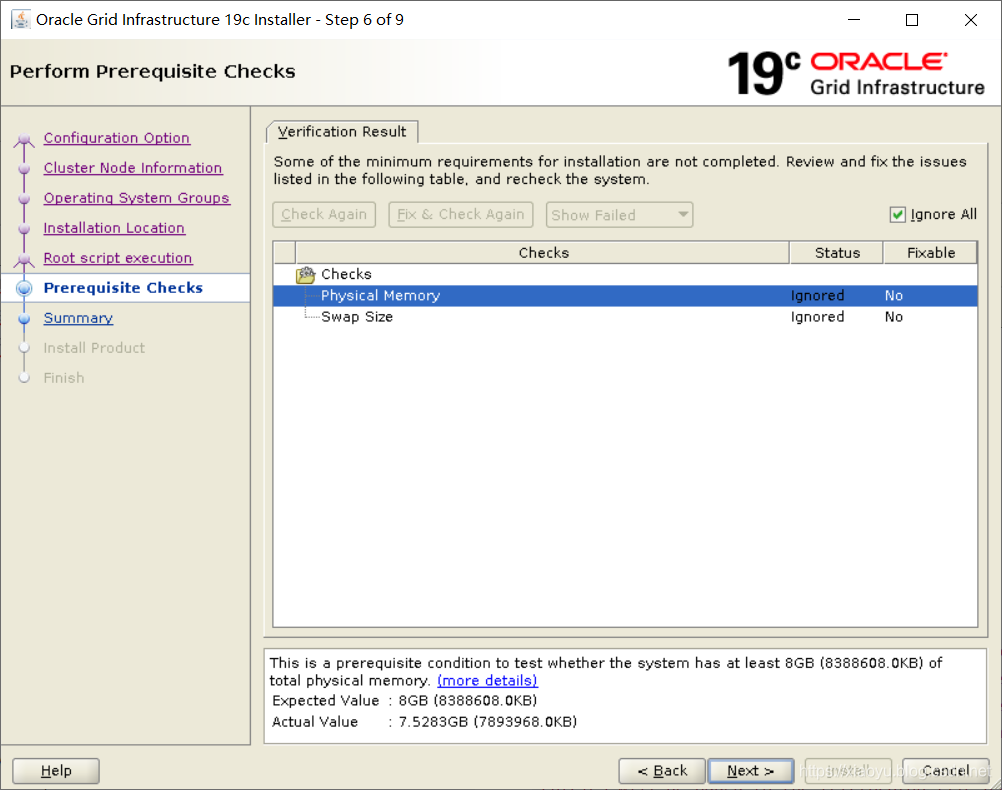Image resolution: width=1002 pixels, height=790 pixels.
Task: Select Prerequisite Checks in the sidebar
Action: point(123,288)
